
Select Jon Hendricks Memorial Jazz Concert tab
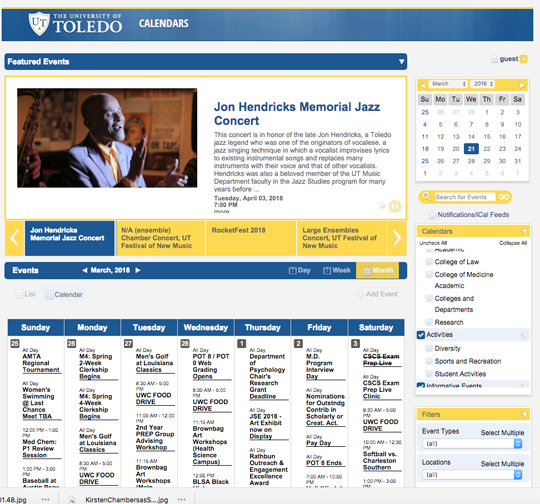pyautogui.click(x=69, y=238)
